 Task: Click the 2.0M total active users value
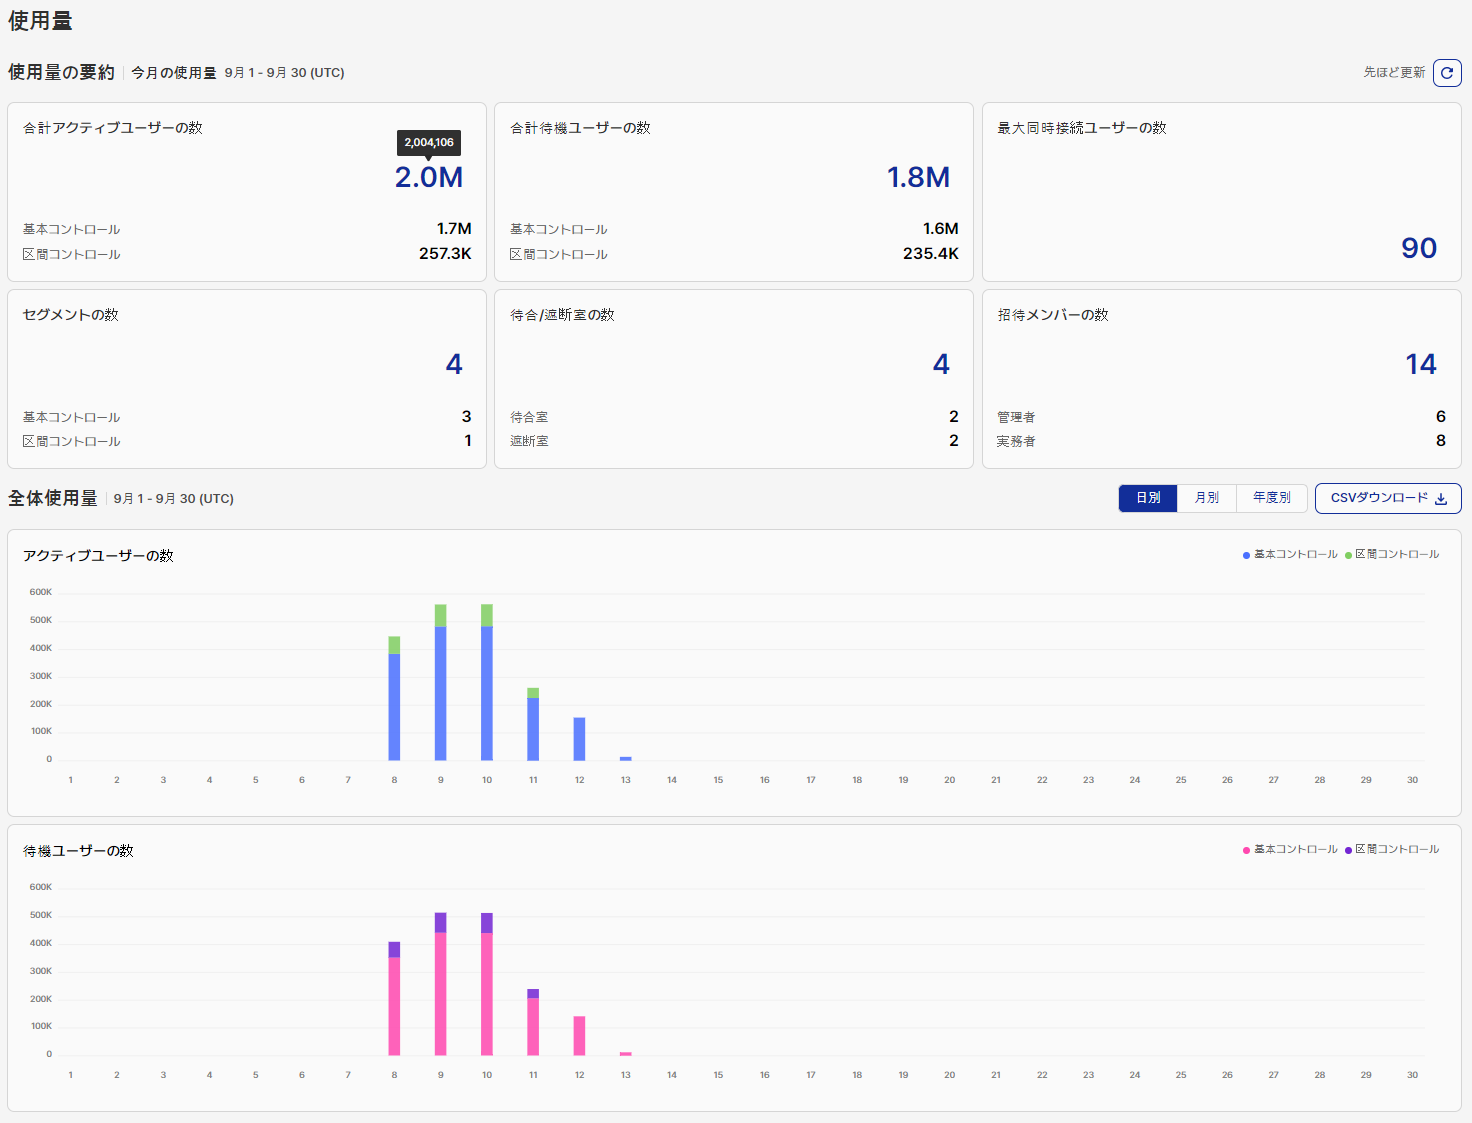pos(428,177)
